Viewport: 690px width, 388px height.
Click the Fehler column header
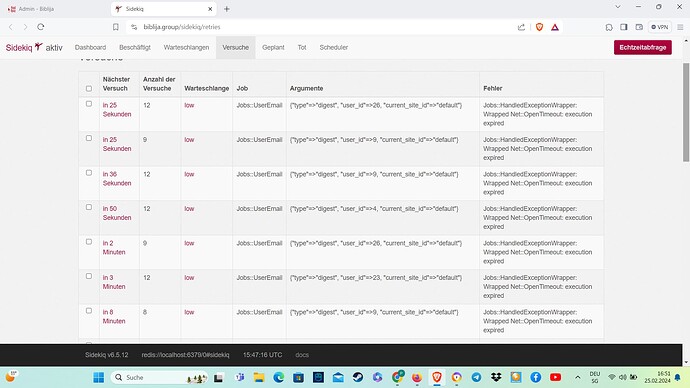[x=492, y=88]
